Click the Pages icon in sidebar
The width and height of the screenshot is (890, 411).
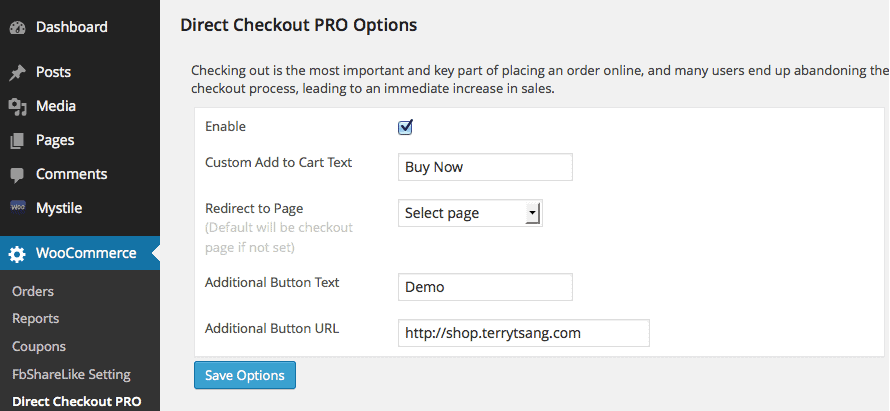pos(18,141)
